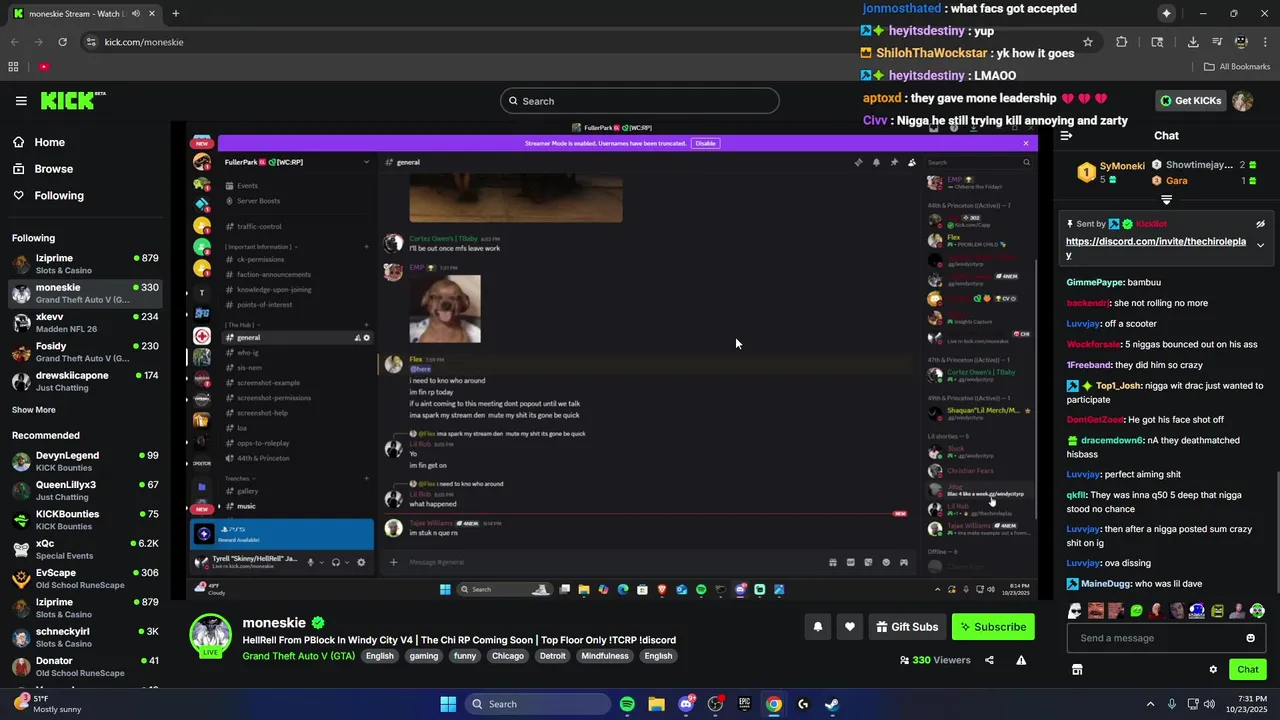Select gaming tag
The height and width of the screenshot is (720, 1280).
(424, 656)
